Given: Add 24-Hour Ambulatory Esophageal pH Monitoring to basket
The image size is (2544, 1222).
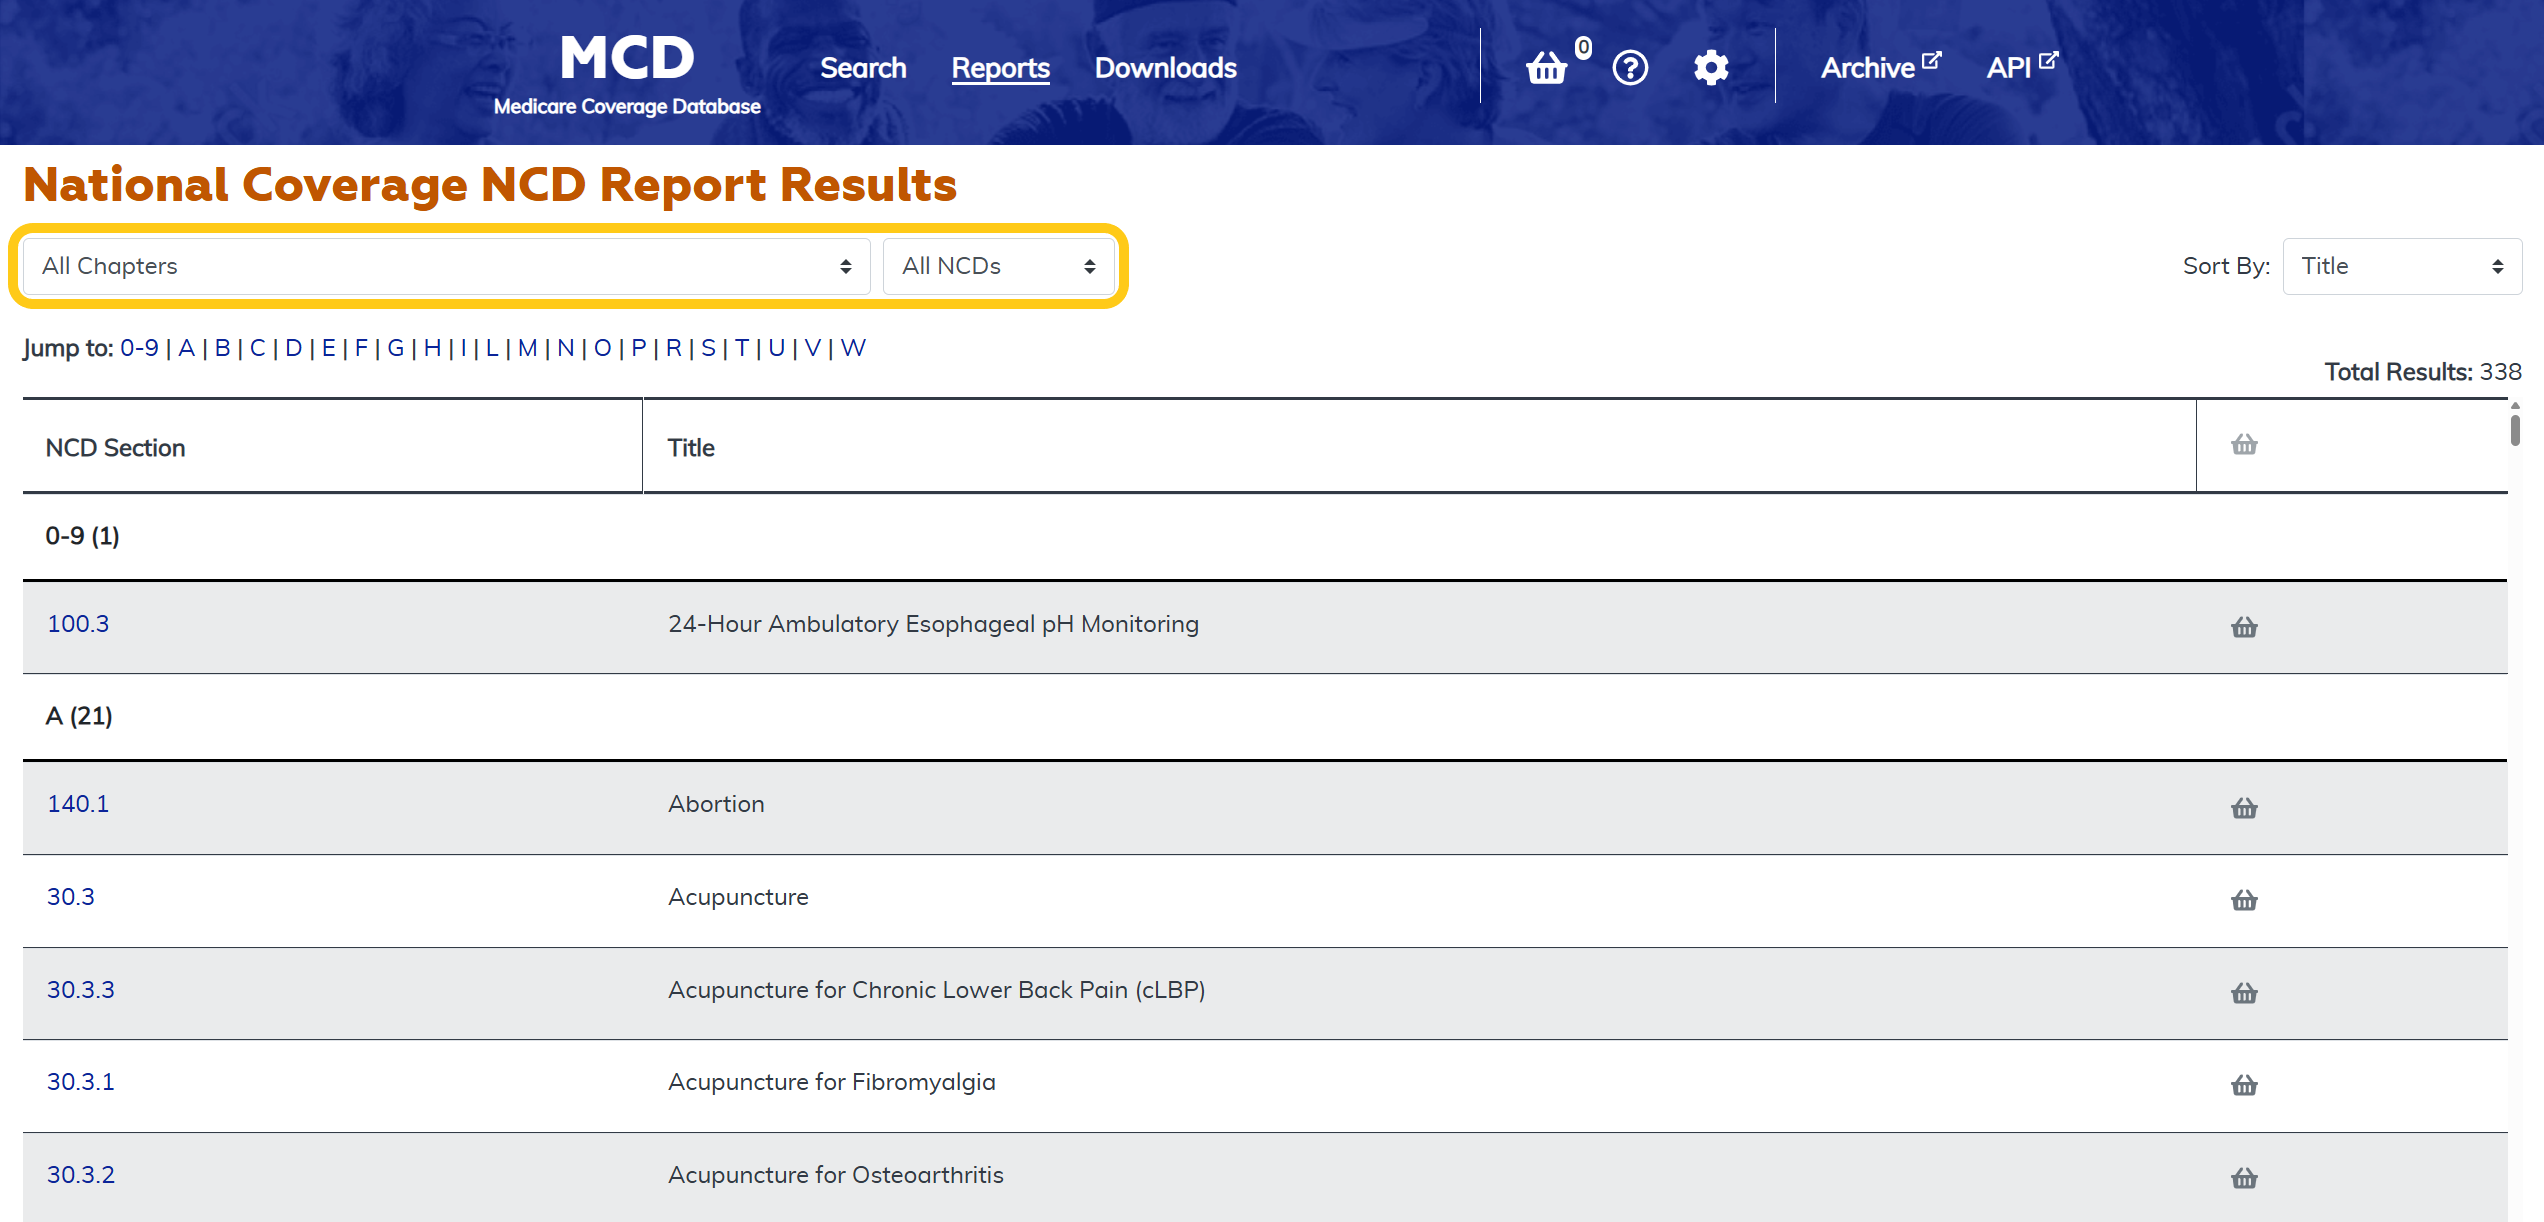Looking at the screenshot, I should pyautogui.click(x=2244, y=627).
